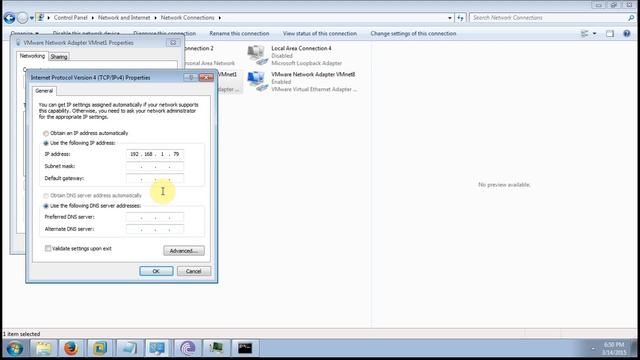This screenshot has height=360, width=640.
Task: Click Rename this connection in the toolbar
Action: tap(239, 33)
